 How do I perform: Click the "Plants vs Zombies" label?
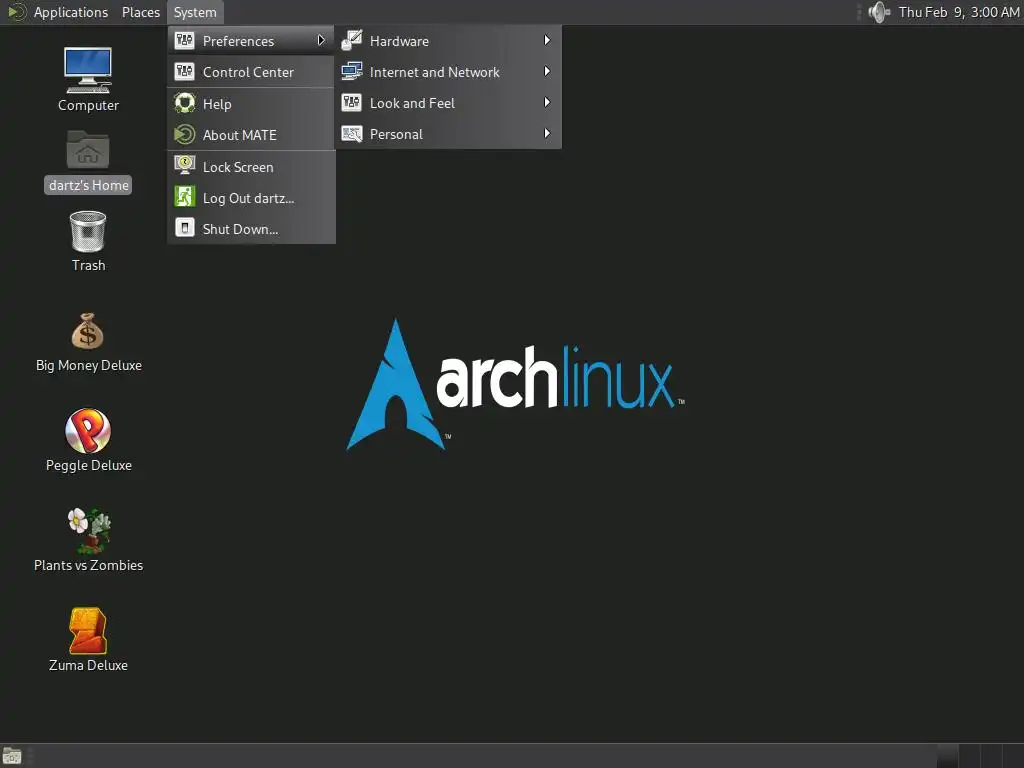89,565
